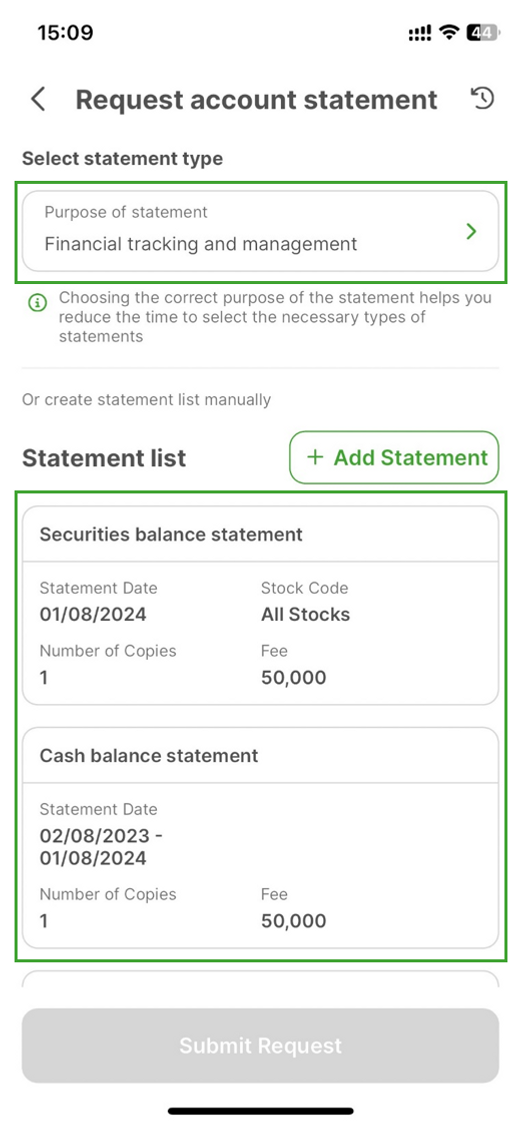Select the 02/08/2023 - 01/08/2024 date range
The width and height of the screenshot is (520, 1125).
(103, 847)
